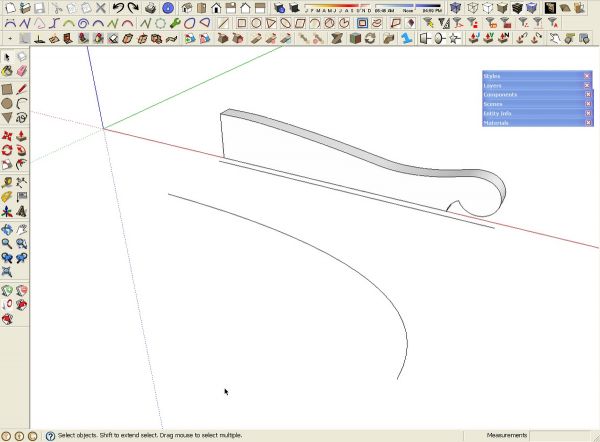The height and width of the screenshot is (442, 600).
Task: Toggle X-ray face style
Action: point(455,8)
